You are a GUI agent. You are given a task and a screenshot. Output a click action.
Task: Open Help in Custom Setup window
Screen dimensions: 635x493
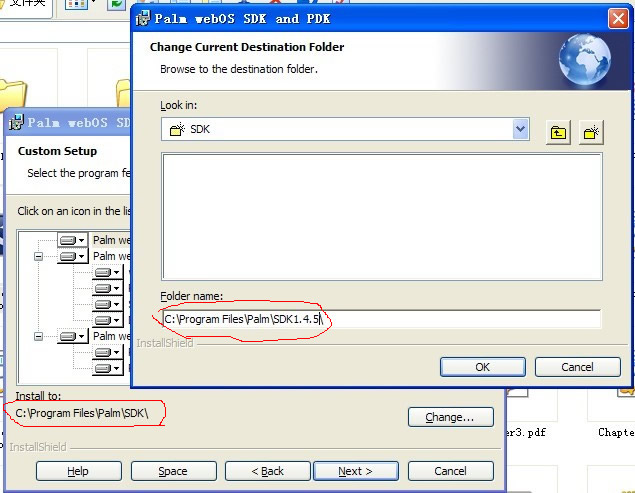coord(79,471)
